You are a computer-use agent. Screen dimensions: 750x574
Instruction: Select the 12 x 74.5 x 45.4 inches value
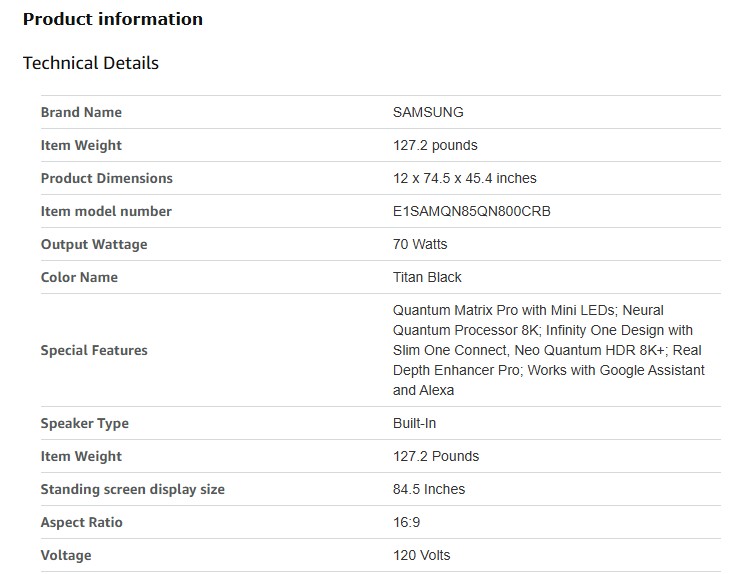click(464, 178)
